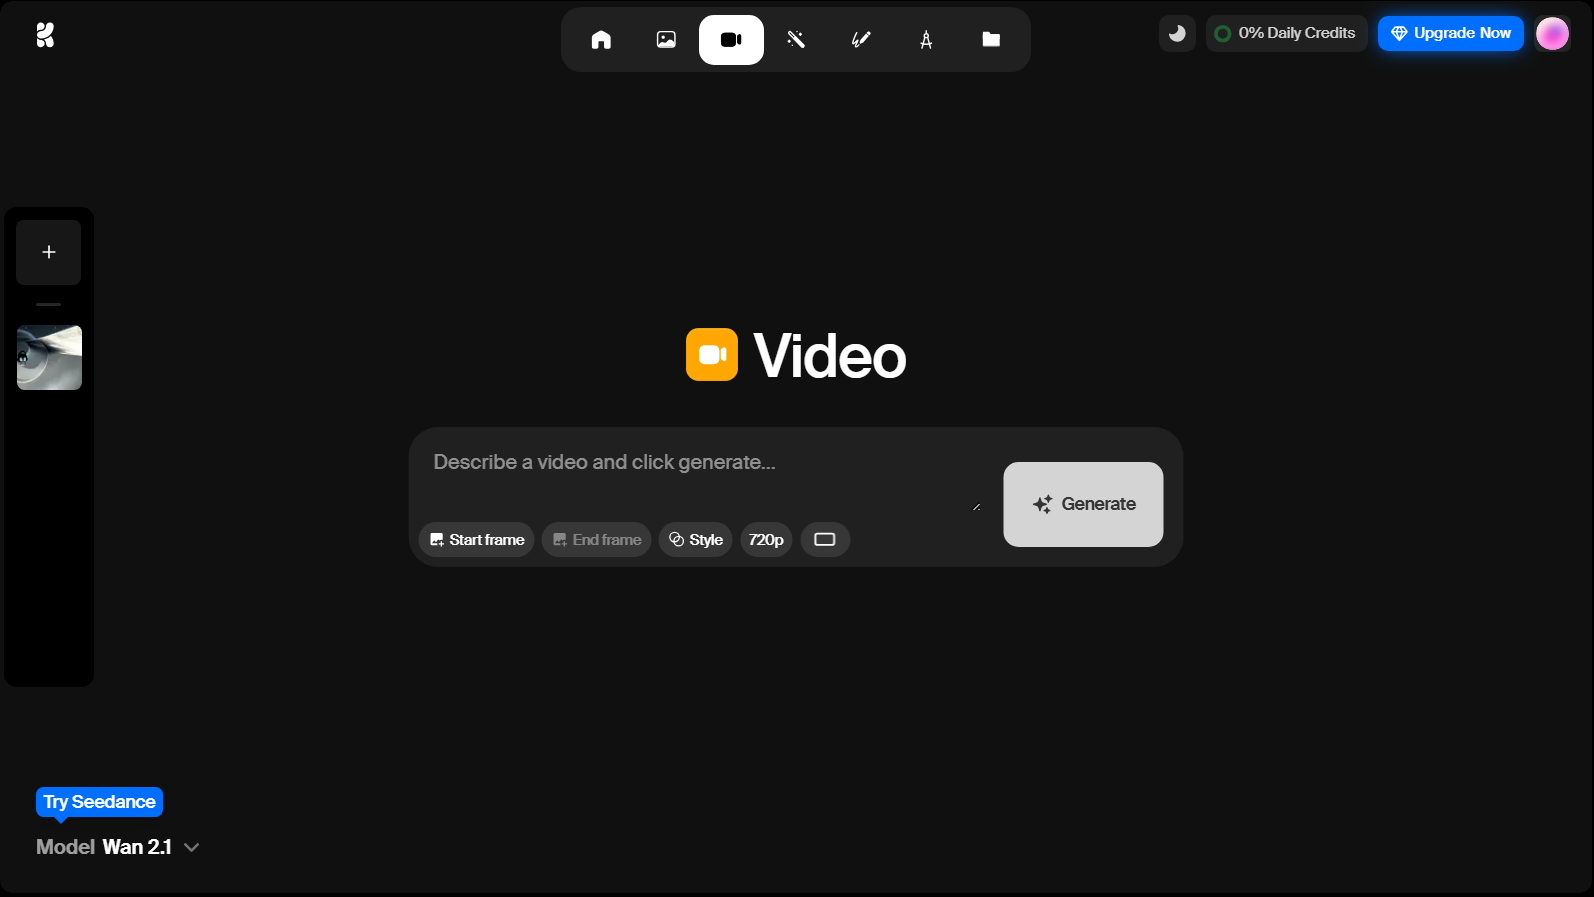Expand the Model Wan 2.1 dropdown
The height and width of the screenshot is (897, 1594).
[x=118, y=847]
